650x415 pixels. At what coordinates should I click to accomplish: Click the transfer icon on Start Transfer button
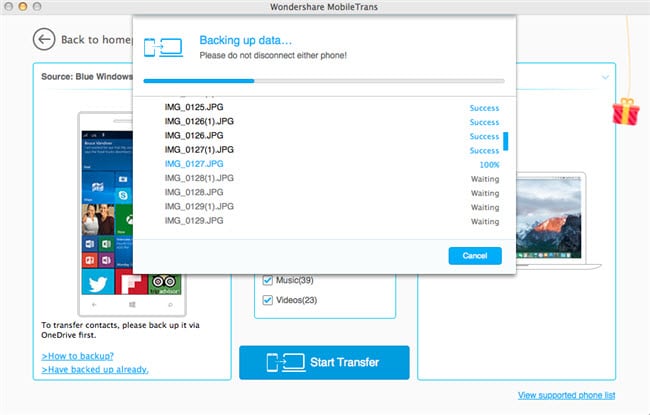coord(286,362)
